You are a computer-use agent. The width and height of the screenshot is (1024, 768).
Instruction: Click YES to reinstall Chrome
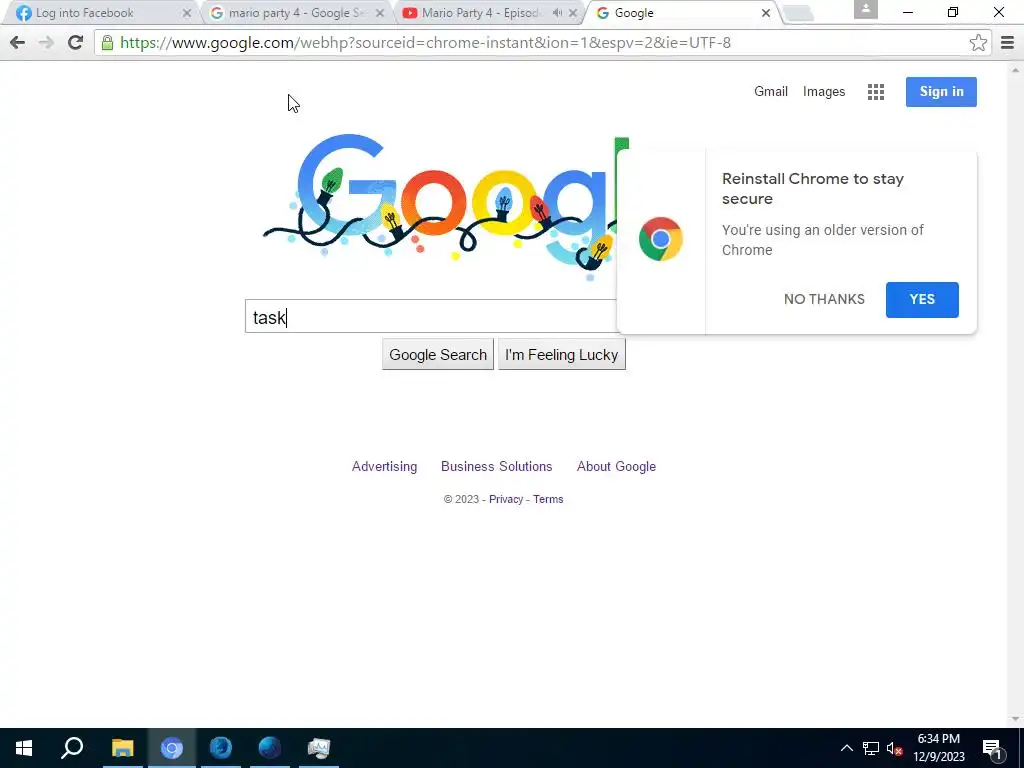click(922, 300)
